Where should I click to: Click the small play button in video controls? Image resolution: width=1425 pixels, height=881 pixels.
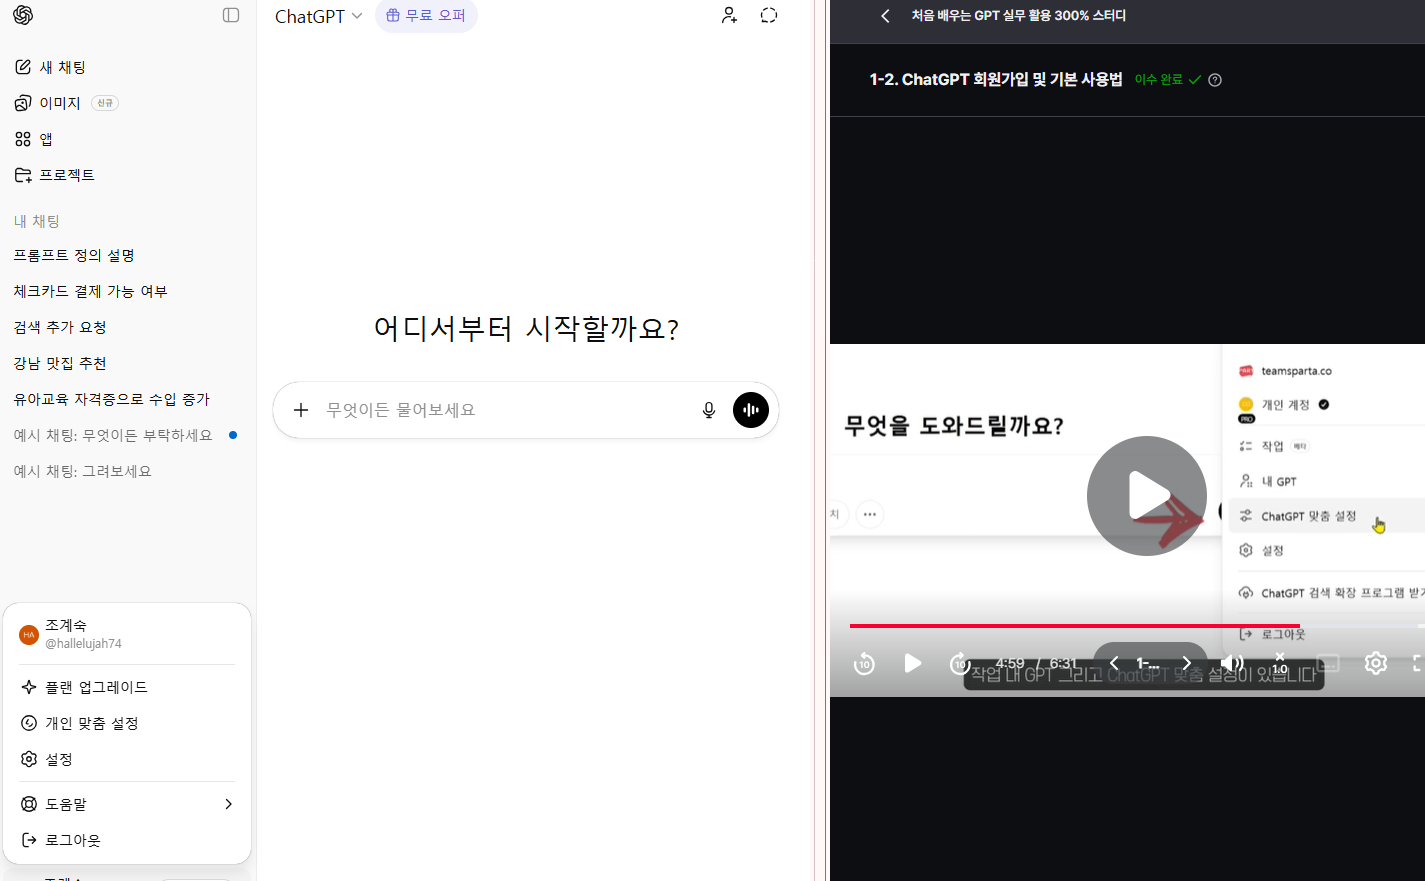click(912, 663)
